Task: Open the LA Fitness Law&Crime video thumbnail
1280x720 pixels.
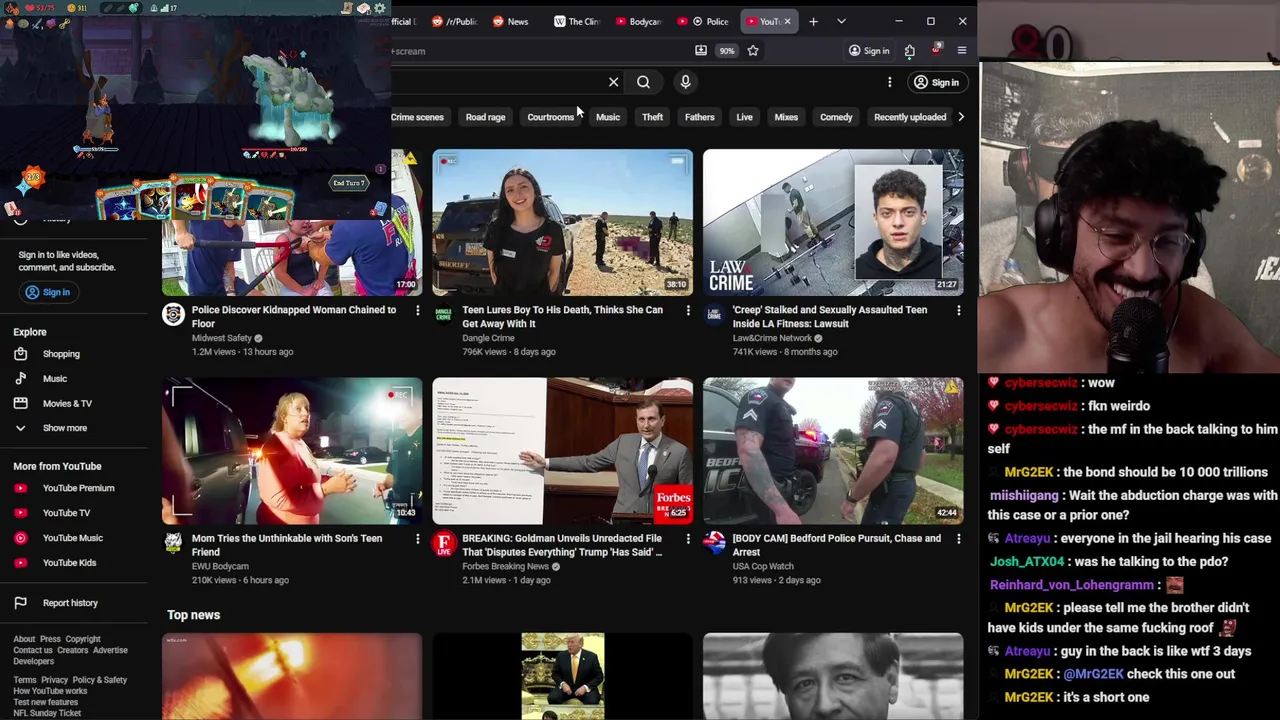Action: tap(833, 222)
